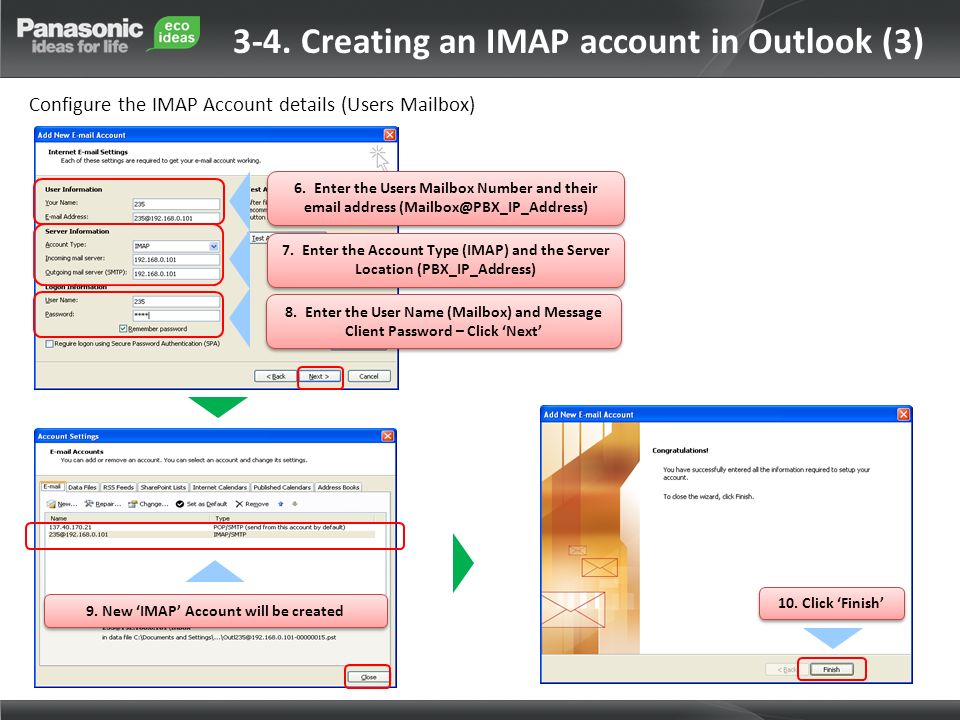
Task: Click the E-mail Address field
Action: pos(176,218)
